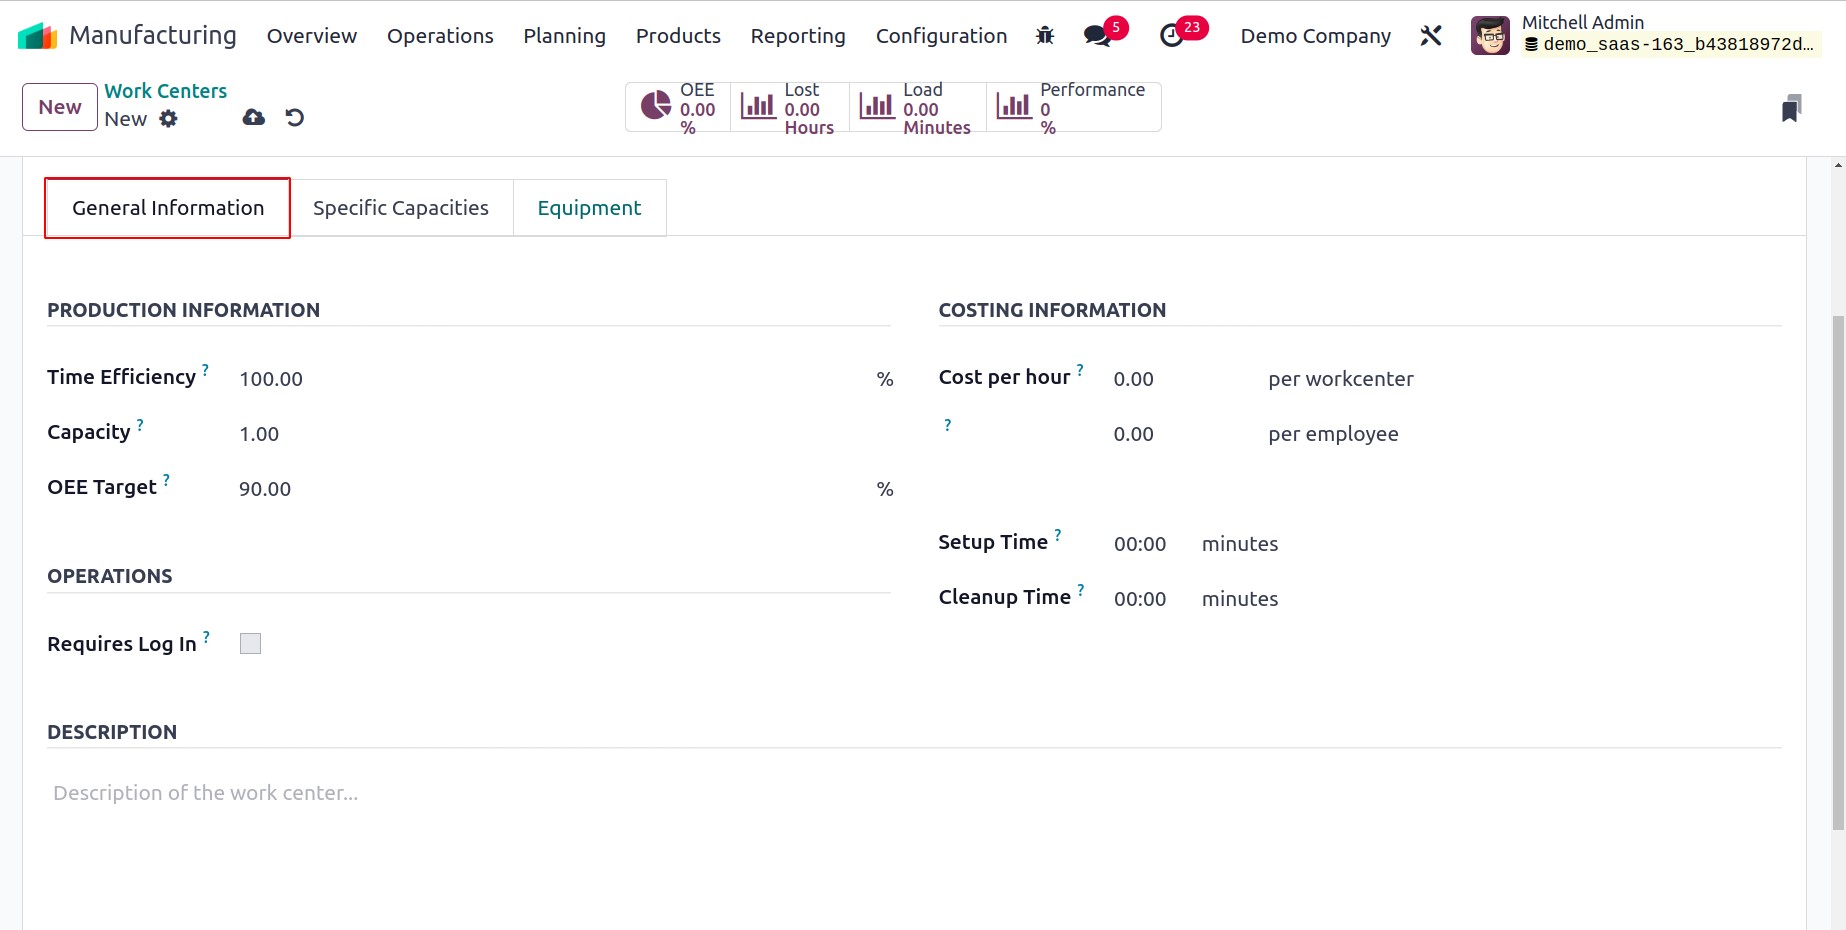The image size is (1846, 930).
Task: Click the New button
Action: click(60, 107)
